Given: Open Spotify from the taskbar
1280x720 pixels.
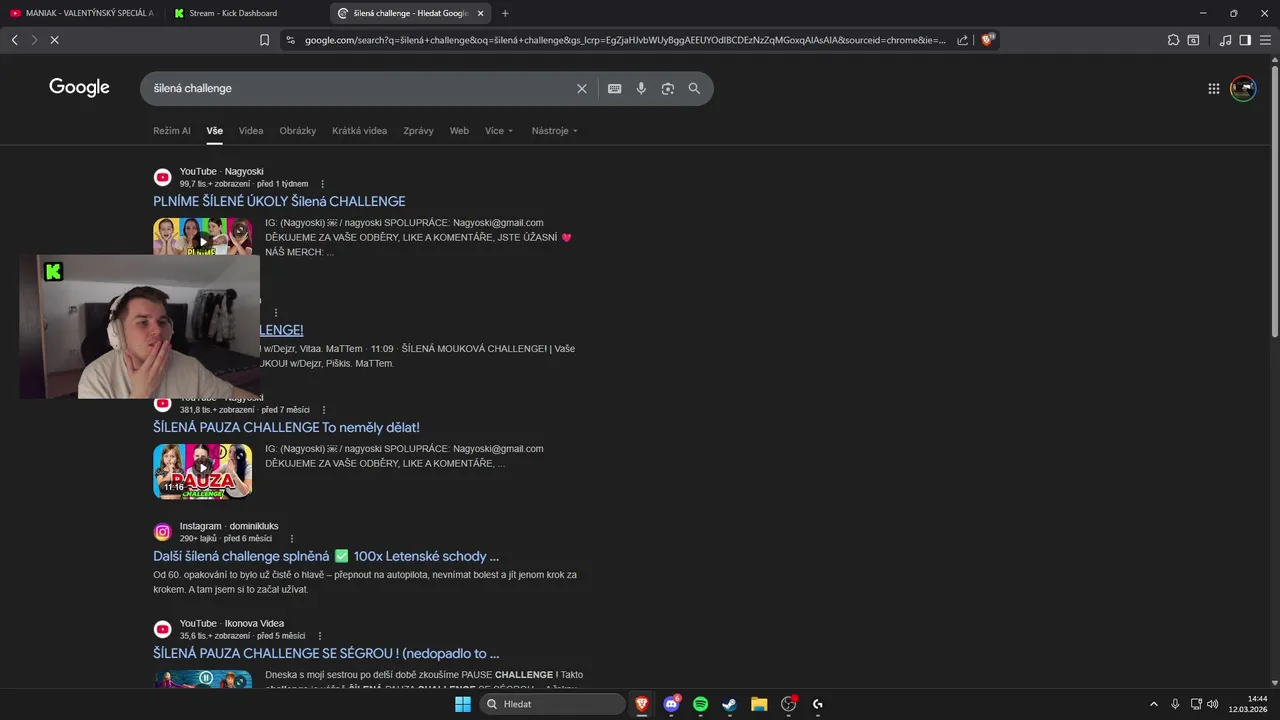Looking at the screenshot, I should (700, 704).
